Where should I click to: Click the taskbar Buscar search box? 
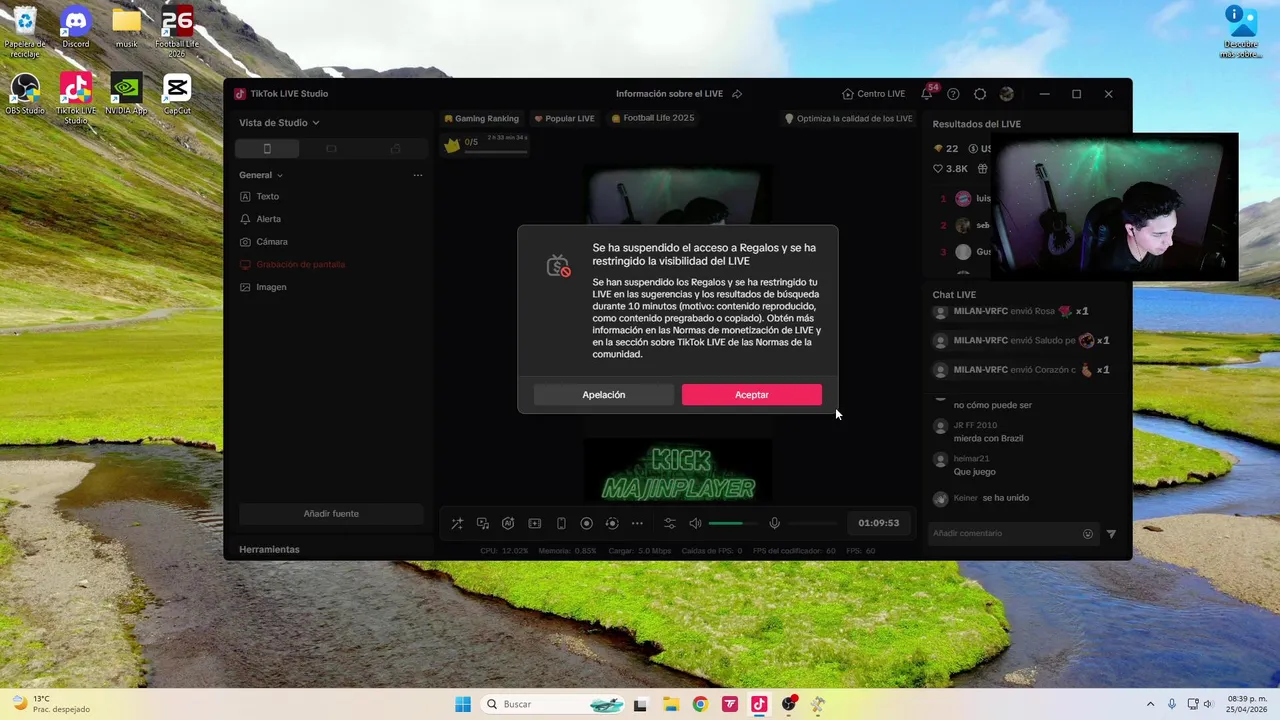[554, 704]
